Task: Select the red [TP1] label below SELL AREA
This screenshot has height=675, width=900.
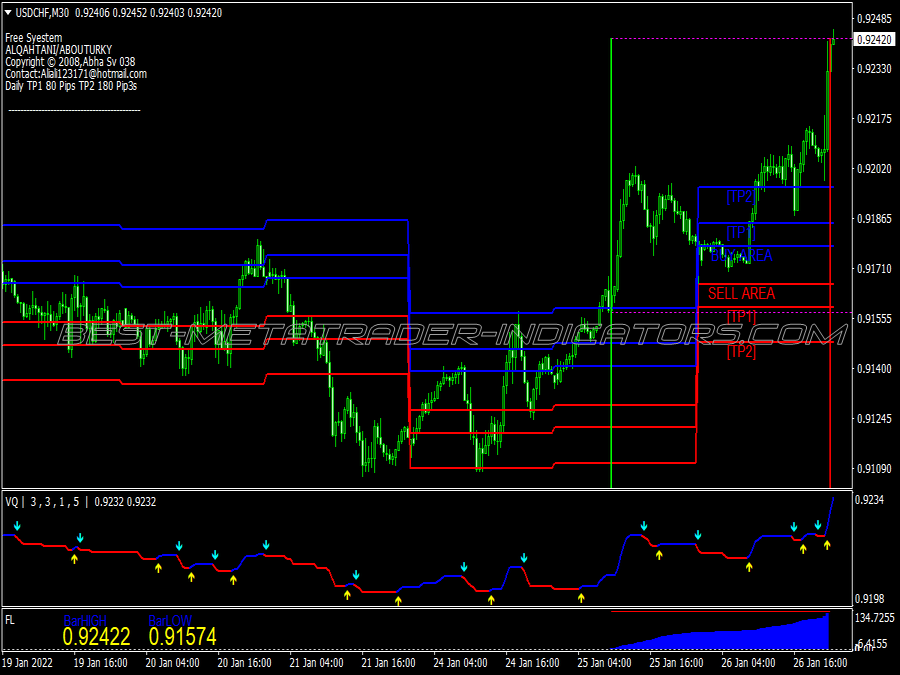Action: pos(741,317)
